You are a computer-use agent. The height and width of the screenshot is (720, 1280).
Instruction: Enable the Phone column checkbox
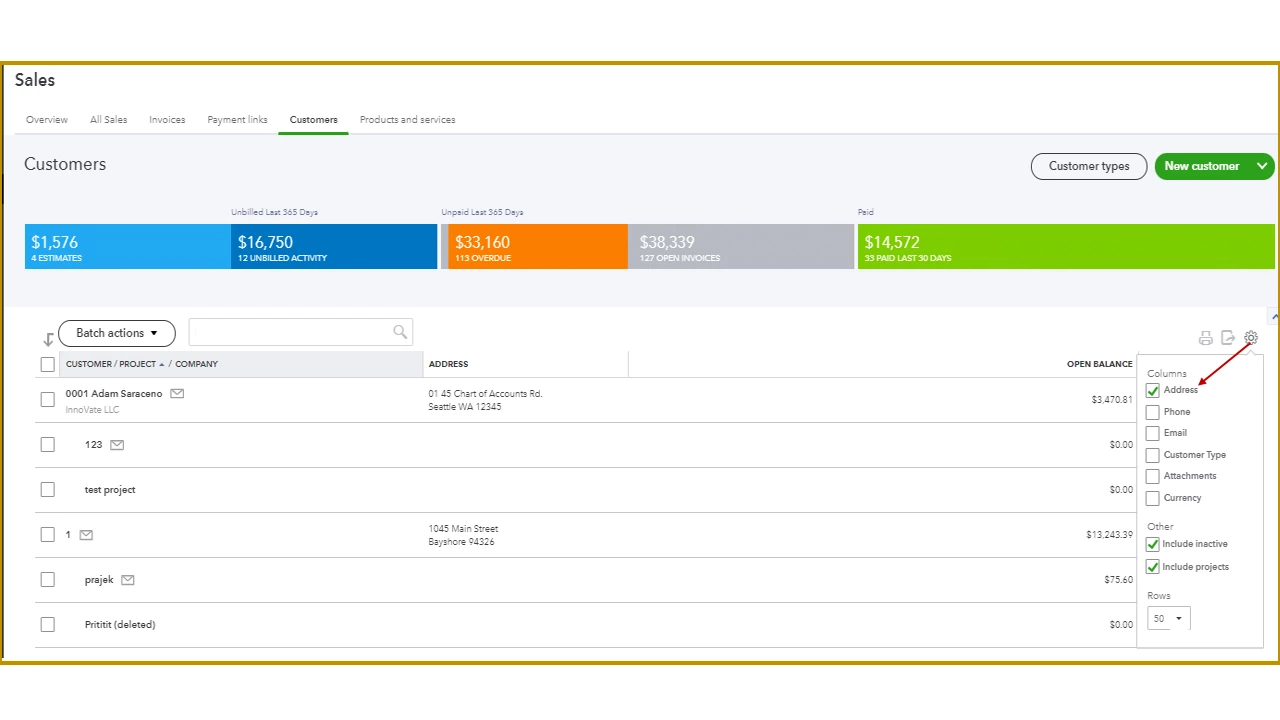1153,412
